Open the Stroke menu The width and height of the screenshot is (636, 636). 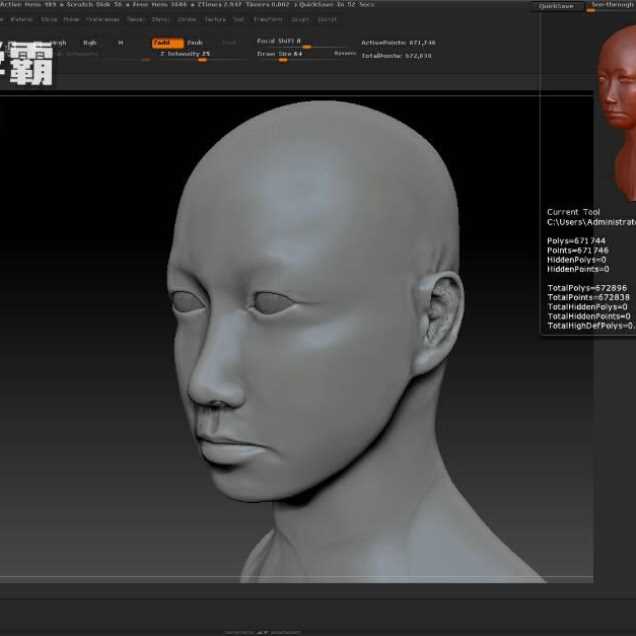(x=187, y=19)
